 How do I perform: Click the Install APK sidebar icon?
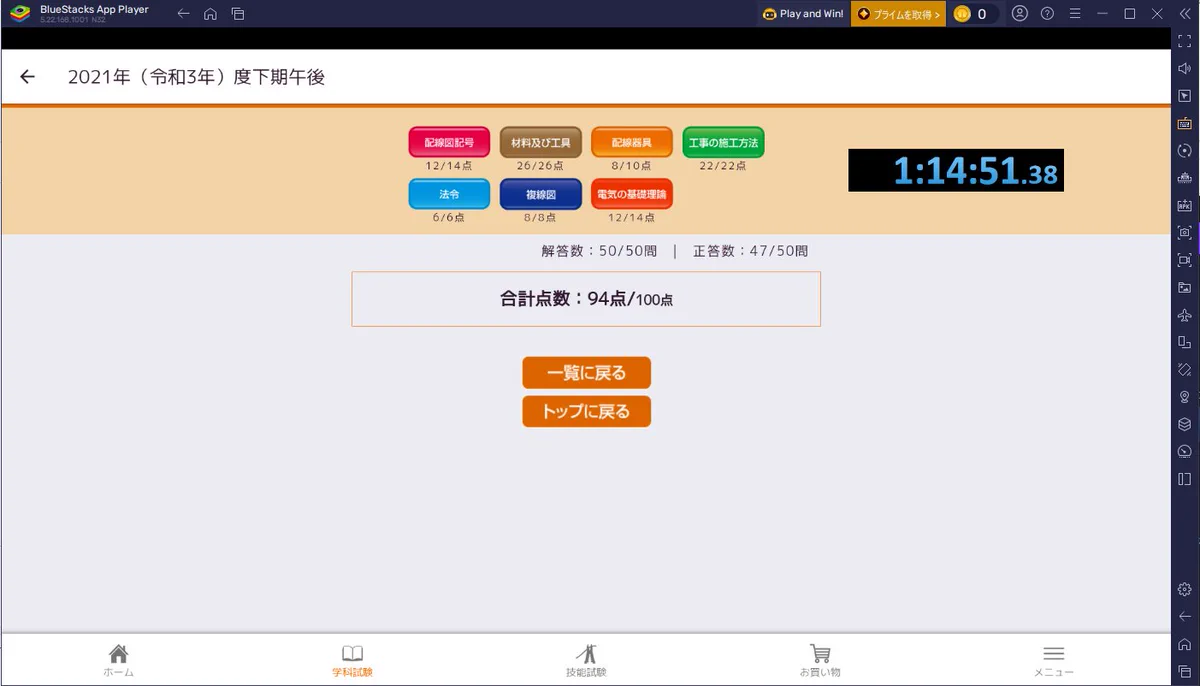coord(1185,205)
